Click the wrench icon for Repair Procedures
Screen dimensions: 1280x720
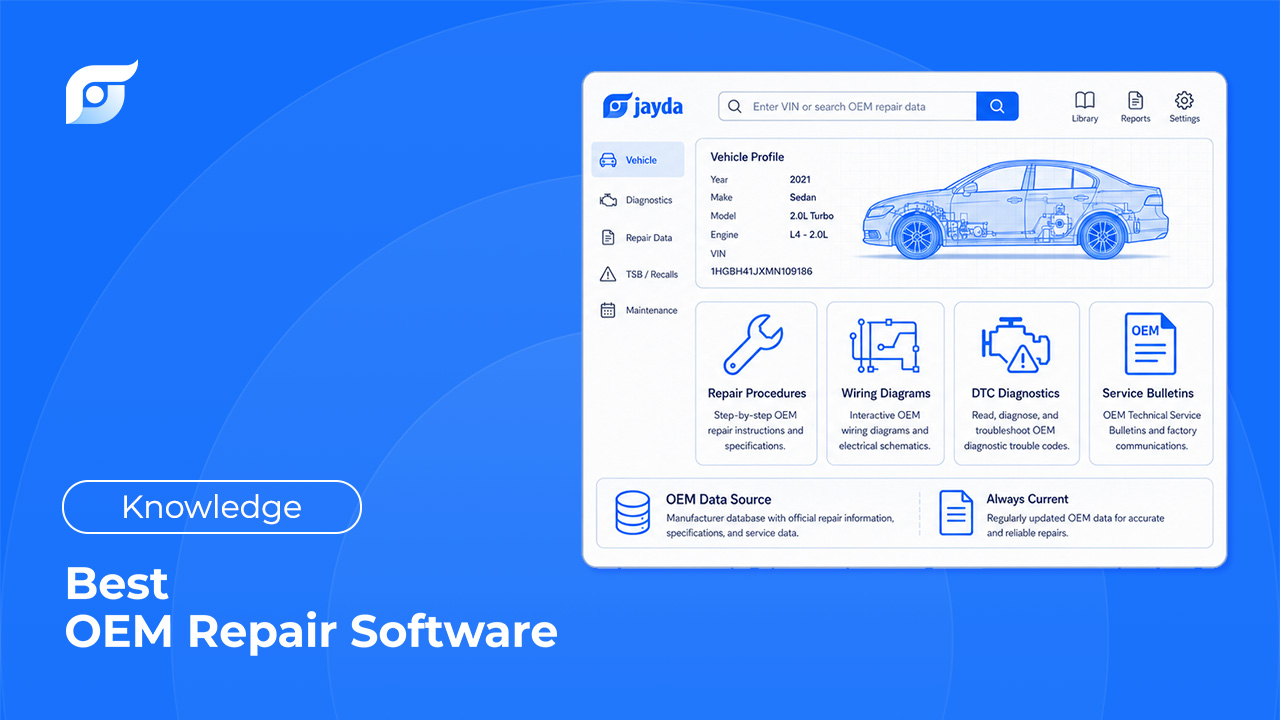(x=755, y=344)
